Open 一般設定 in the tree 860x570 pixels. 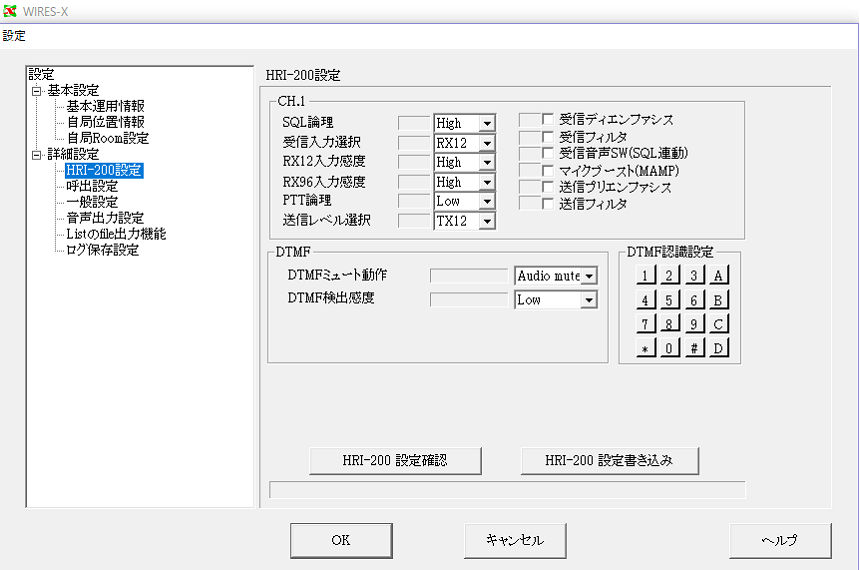[x=92, y=202]
